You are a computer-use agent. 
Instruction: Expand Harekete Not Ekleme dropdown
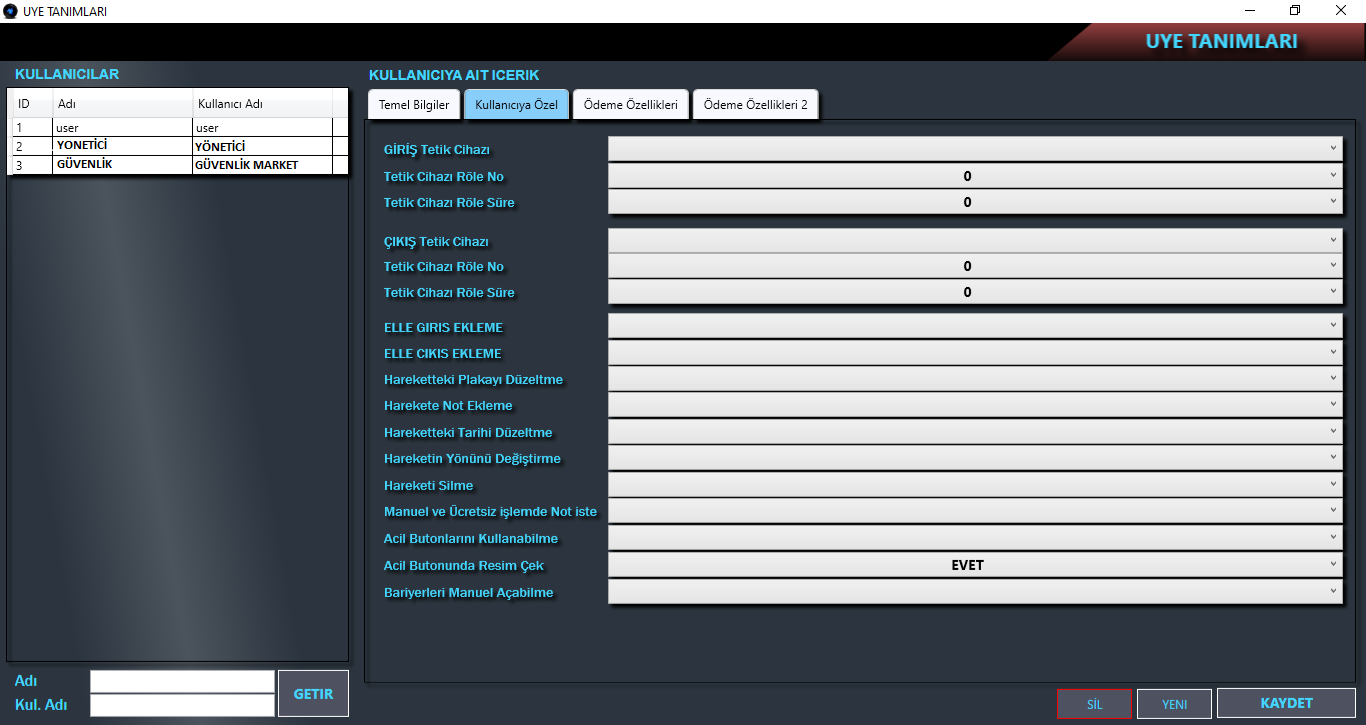[974, 405]
